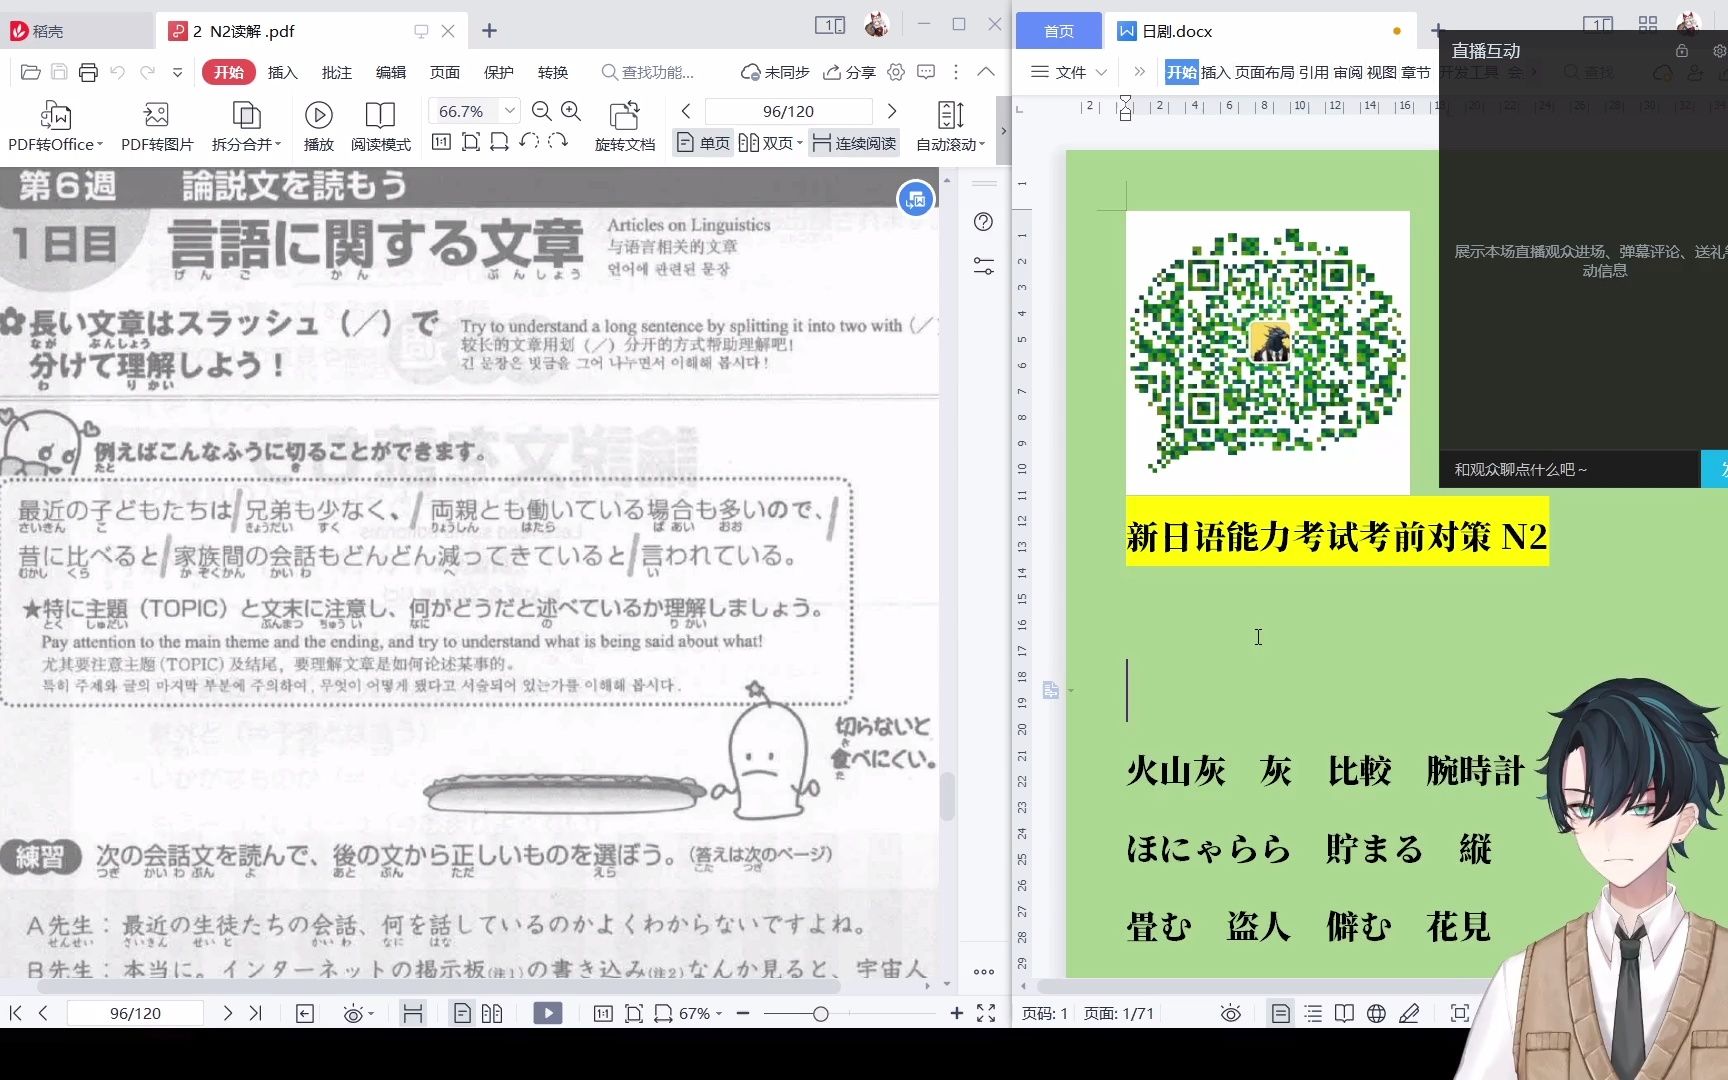Enter fullscreen with the bottom-right PDF expand icon

click(x=986, y=1013)
